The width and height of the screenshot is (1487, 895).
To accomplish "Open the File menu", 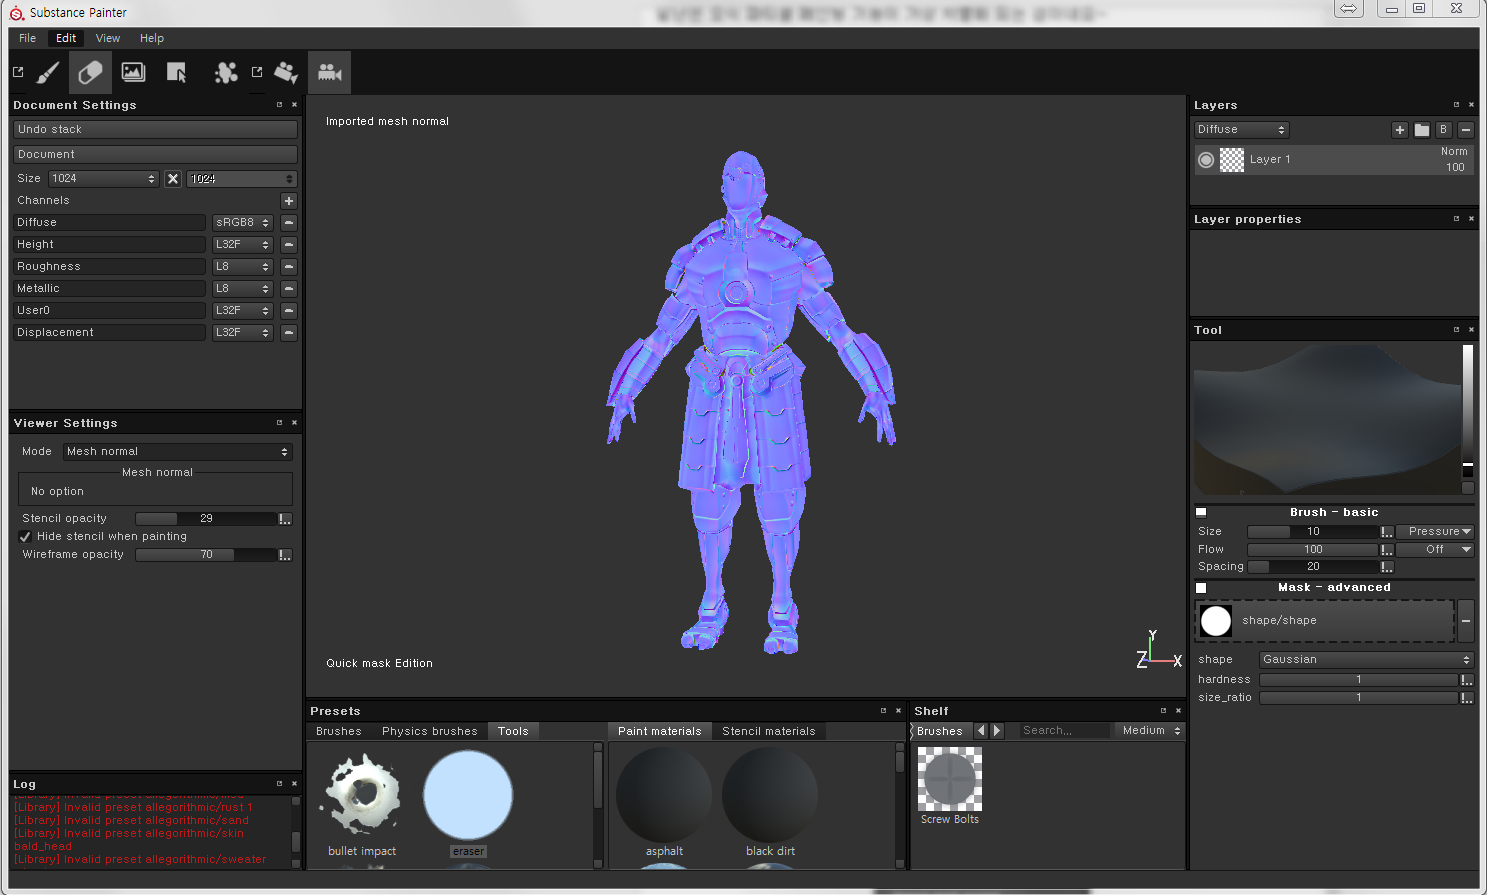I will [x=28, y=38].
